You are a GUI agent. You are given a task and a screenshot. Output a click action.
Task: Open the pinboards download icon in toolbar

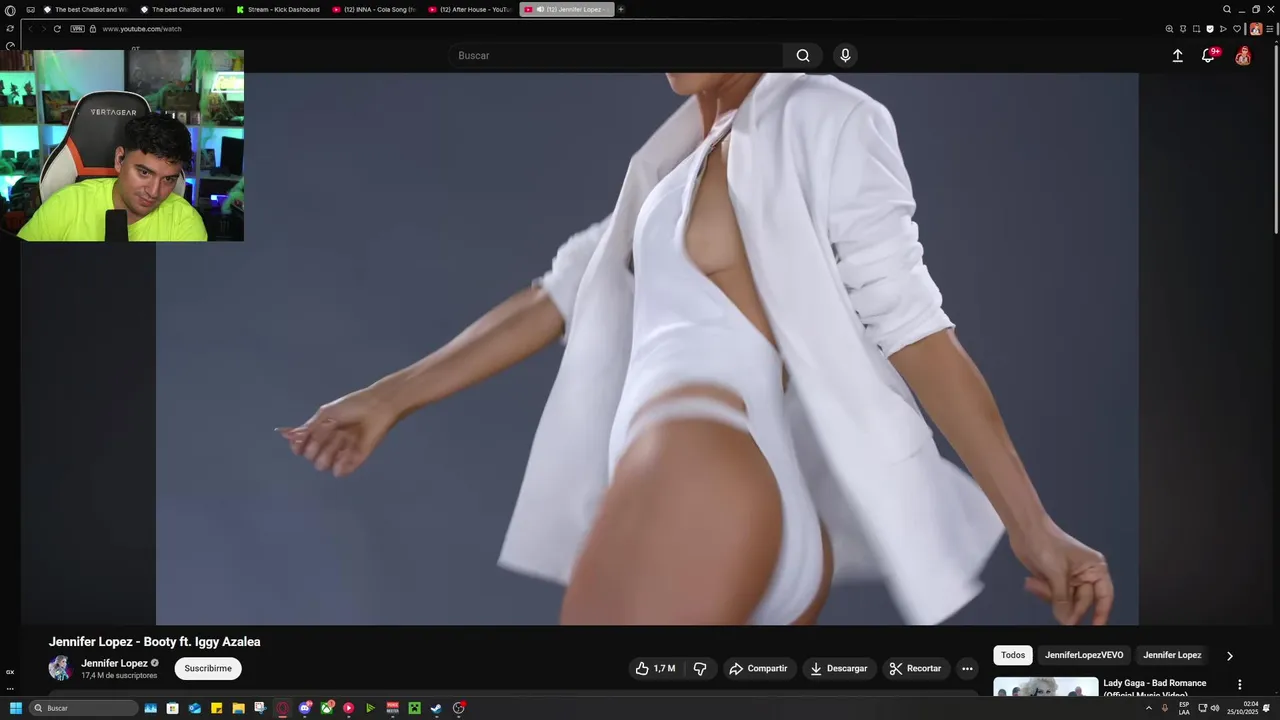(1183, 29)
